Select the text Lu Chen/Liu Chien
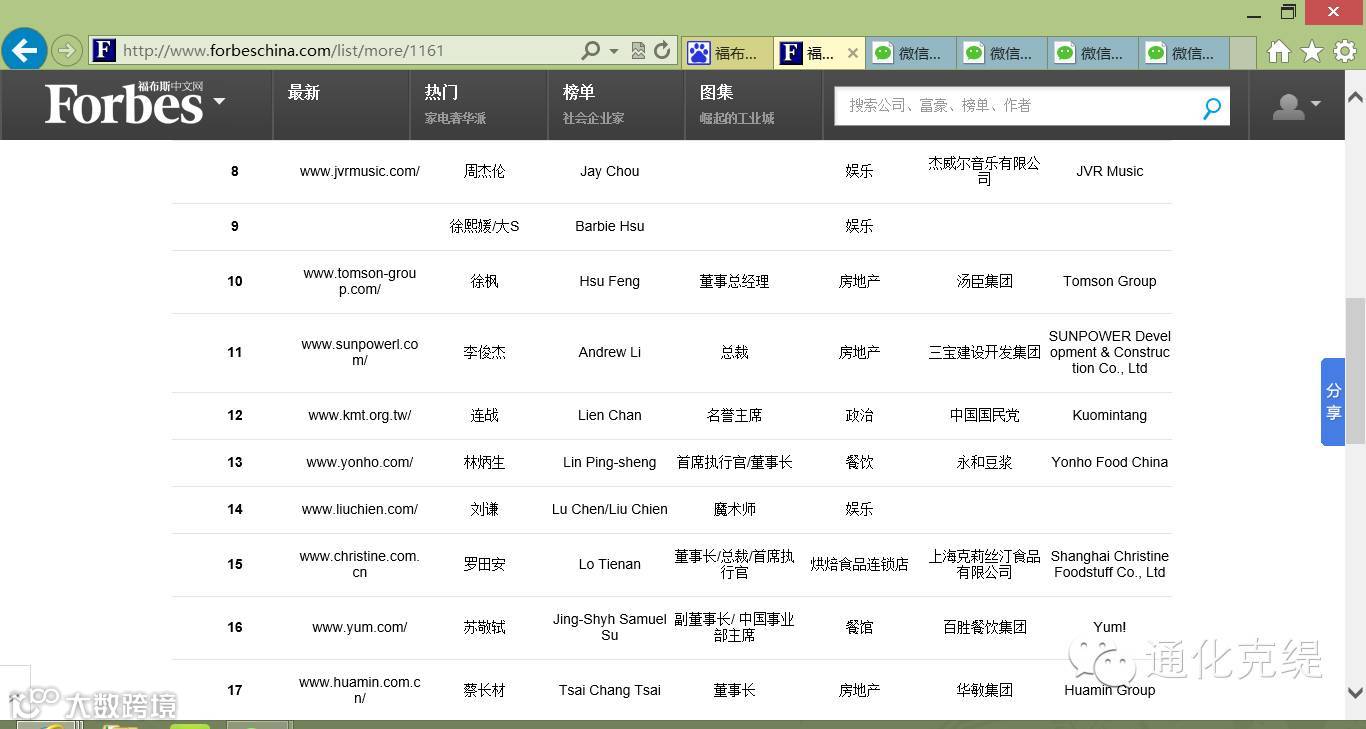This screenshot has width=1366, height=729. pyautogui.click(x=610, y=509)
